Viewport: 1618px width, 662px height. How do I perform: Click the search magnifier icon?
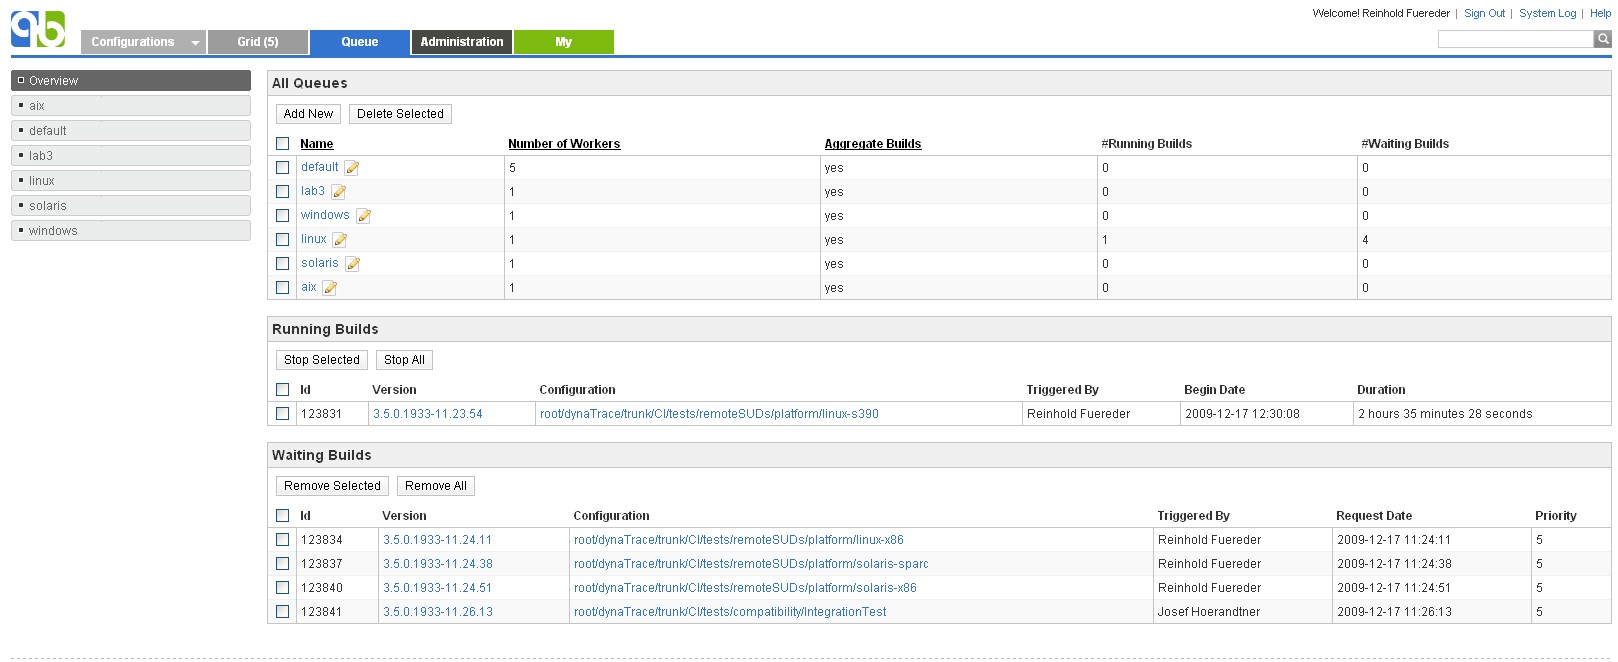pyautogui.click(x=1602, y=39)
